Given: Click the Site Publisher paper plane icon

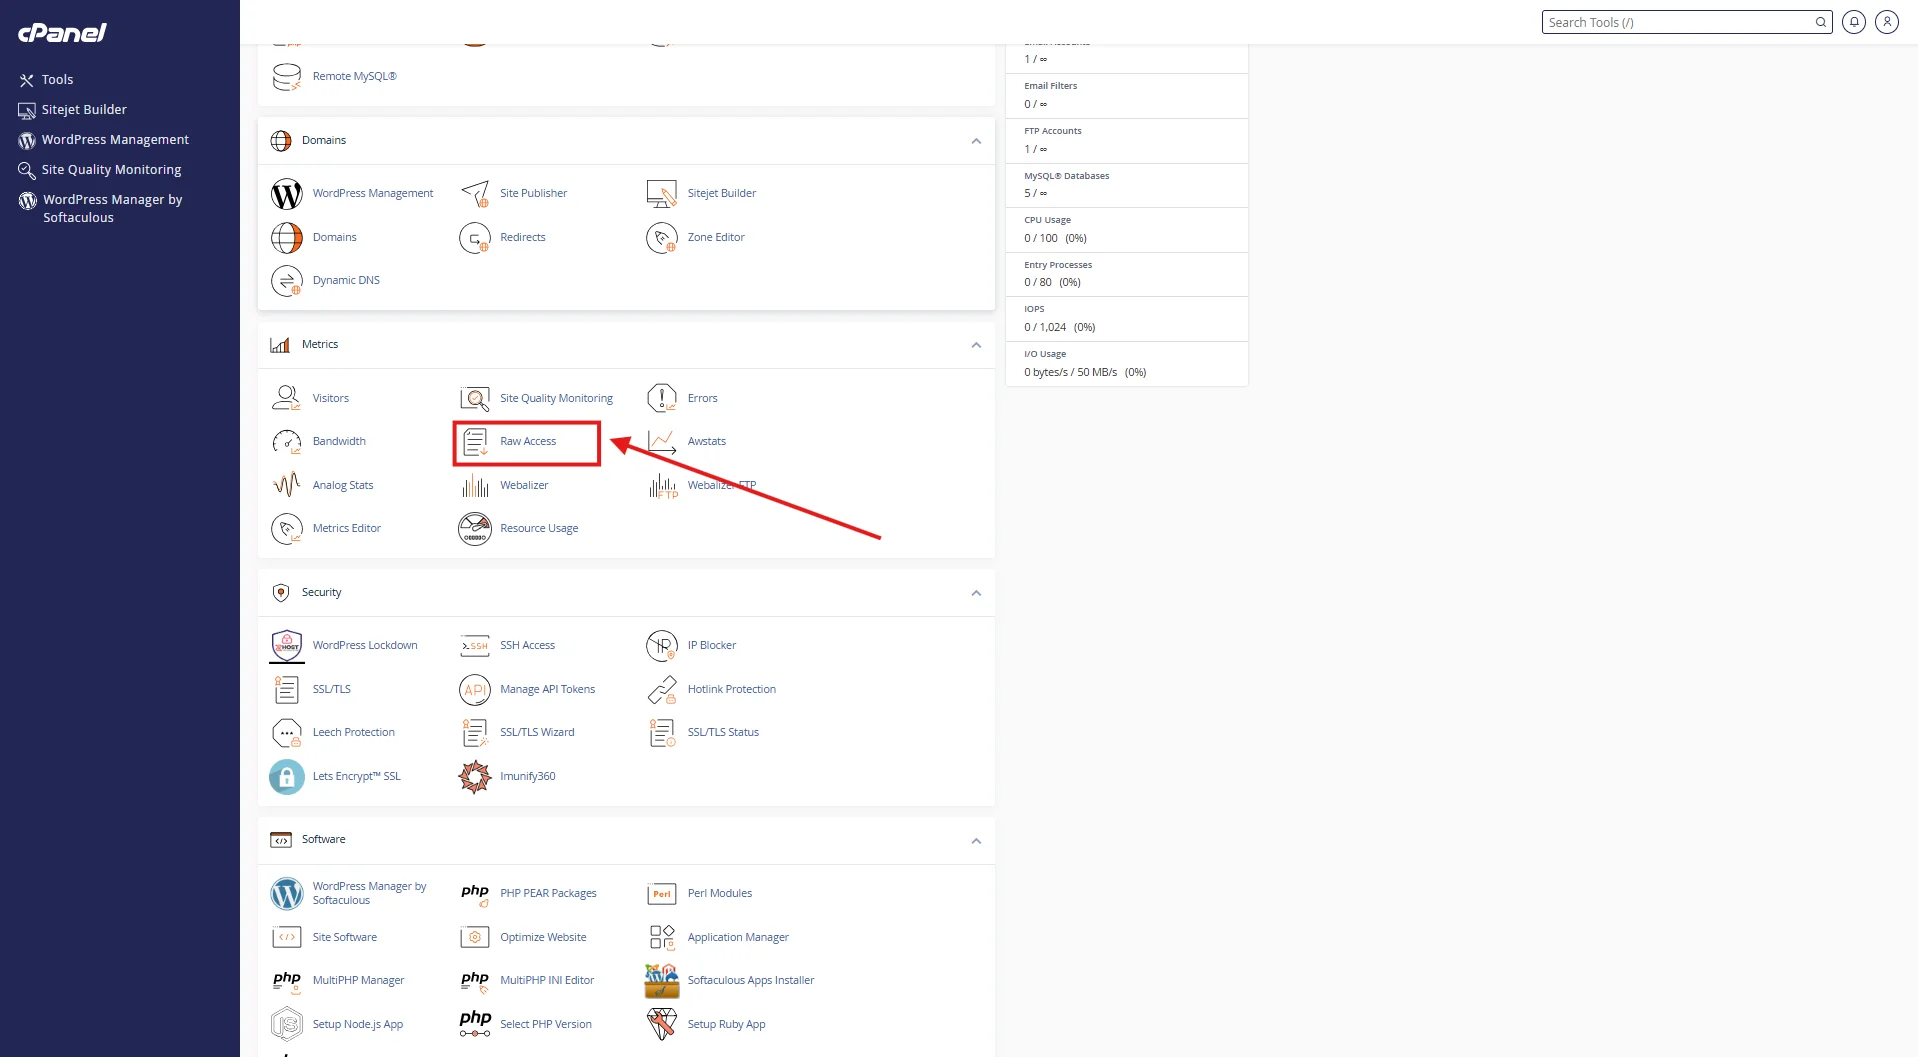Looking at the screenshot, I should pos(475,193).
